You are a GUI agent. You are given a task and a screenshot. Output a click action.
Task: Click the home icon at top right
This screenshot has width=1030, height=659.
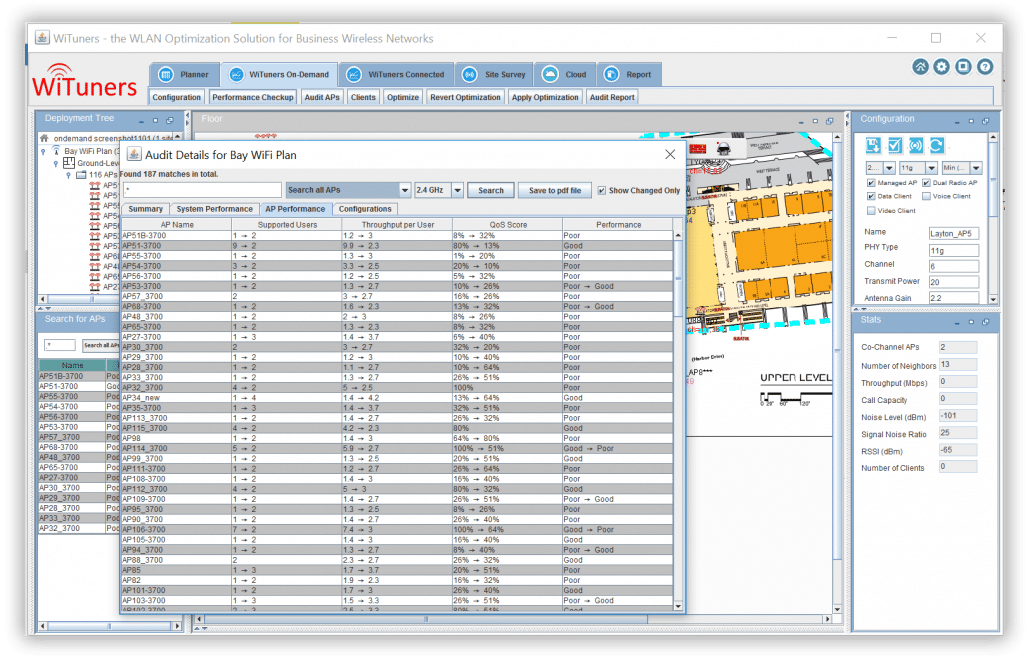tap(920, 67)
